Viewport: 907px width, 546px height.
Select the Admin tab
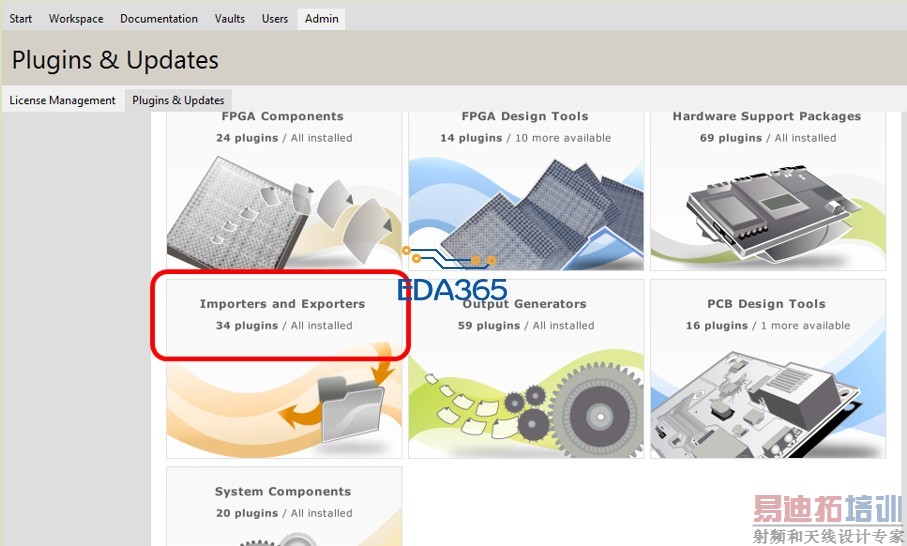322,19
